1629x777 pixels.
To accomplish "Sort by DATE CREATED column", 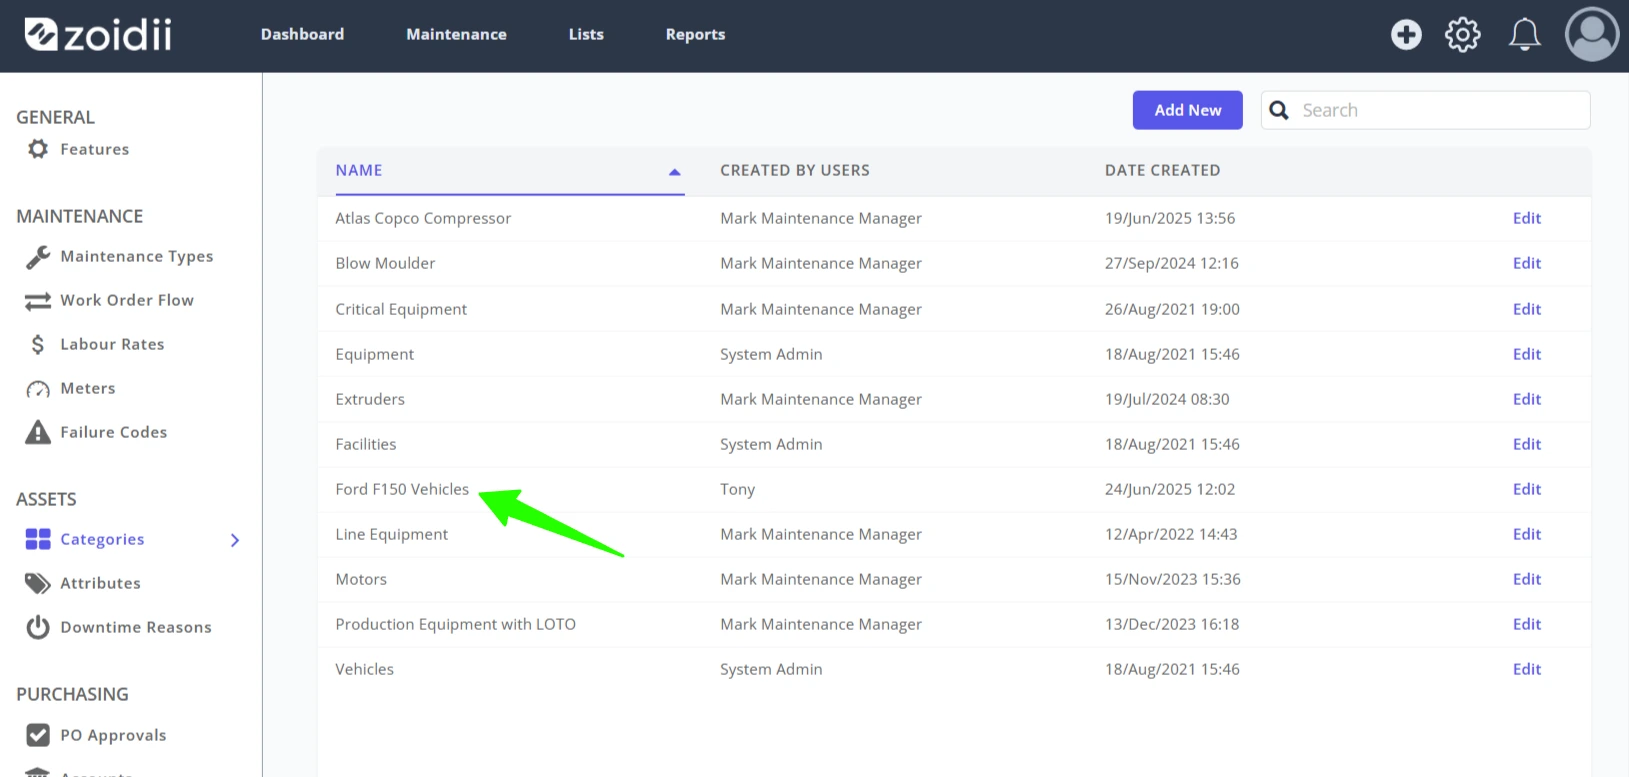I will pos(1162,170).
